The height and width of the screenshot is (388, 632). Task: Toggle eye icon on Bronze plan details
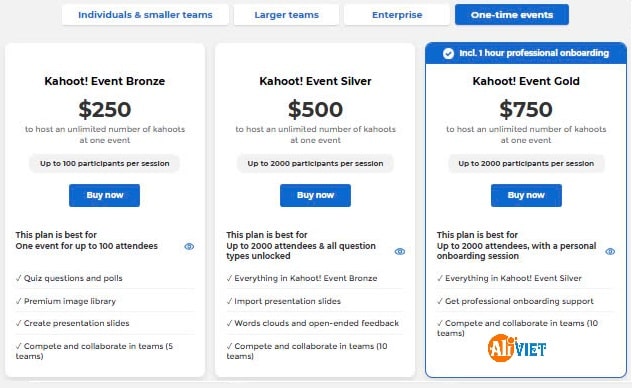tap(189, 247)
